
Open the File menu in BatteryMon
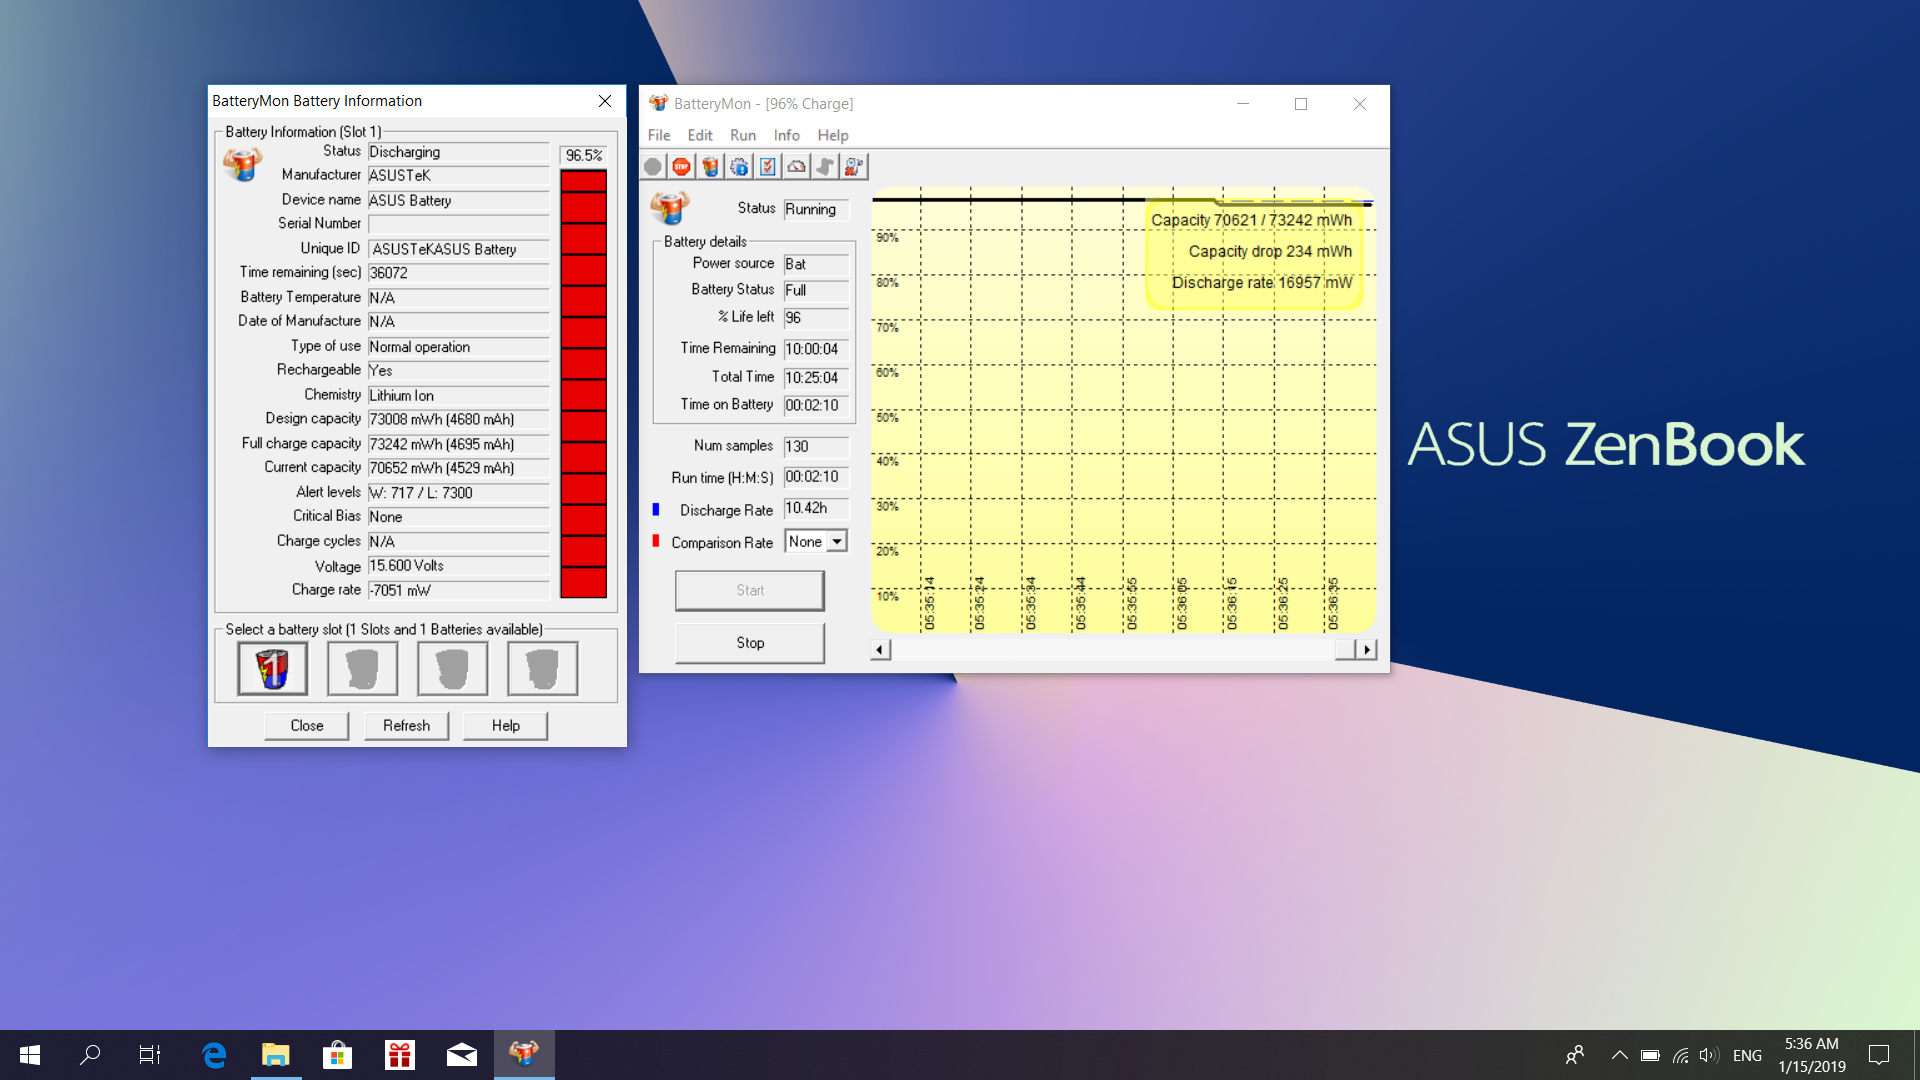pyautogui.click(x=659, y=135)
